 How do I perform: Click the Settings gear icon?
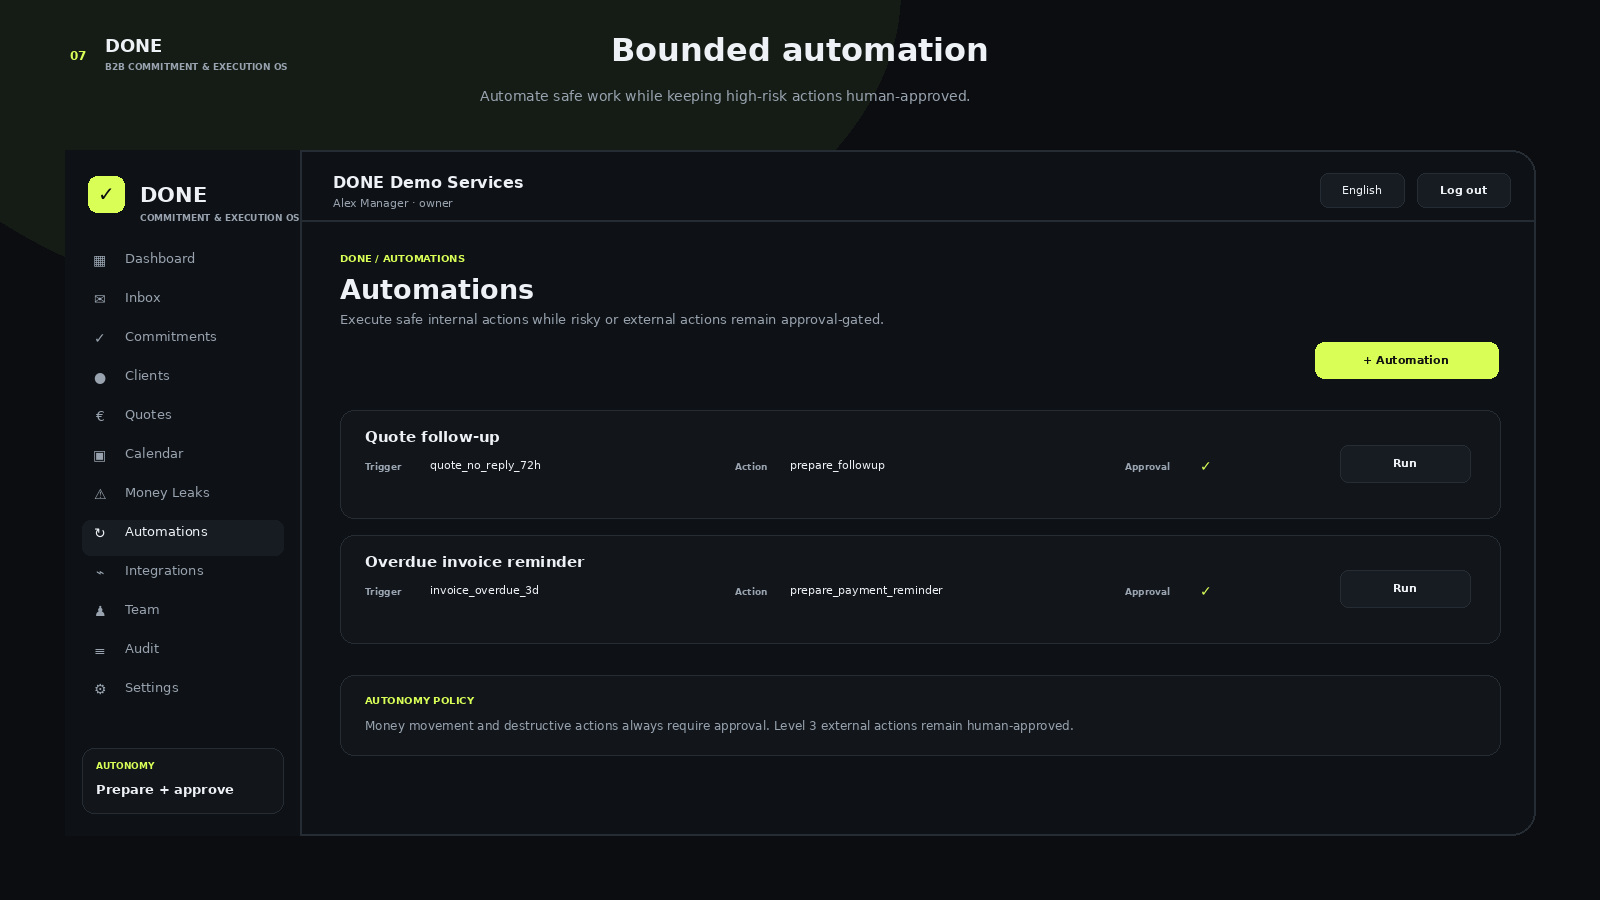[99, 689]
